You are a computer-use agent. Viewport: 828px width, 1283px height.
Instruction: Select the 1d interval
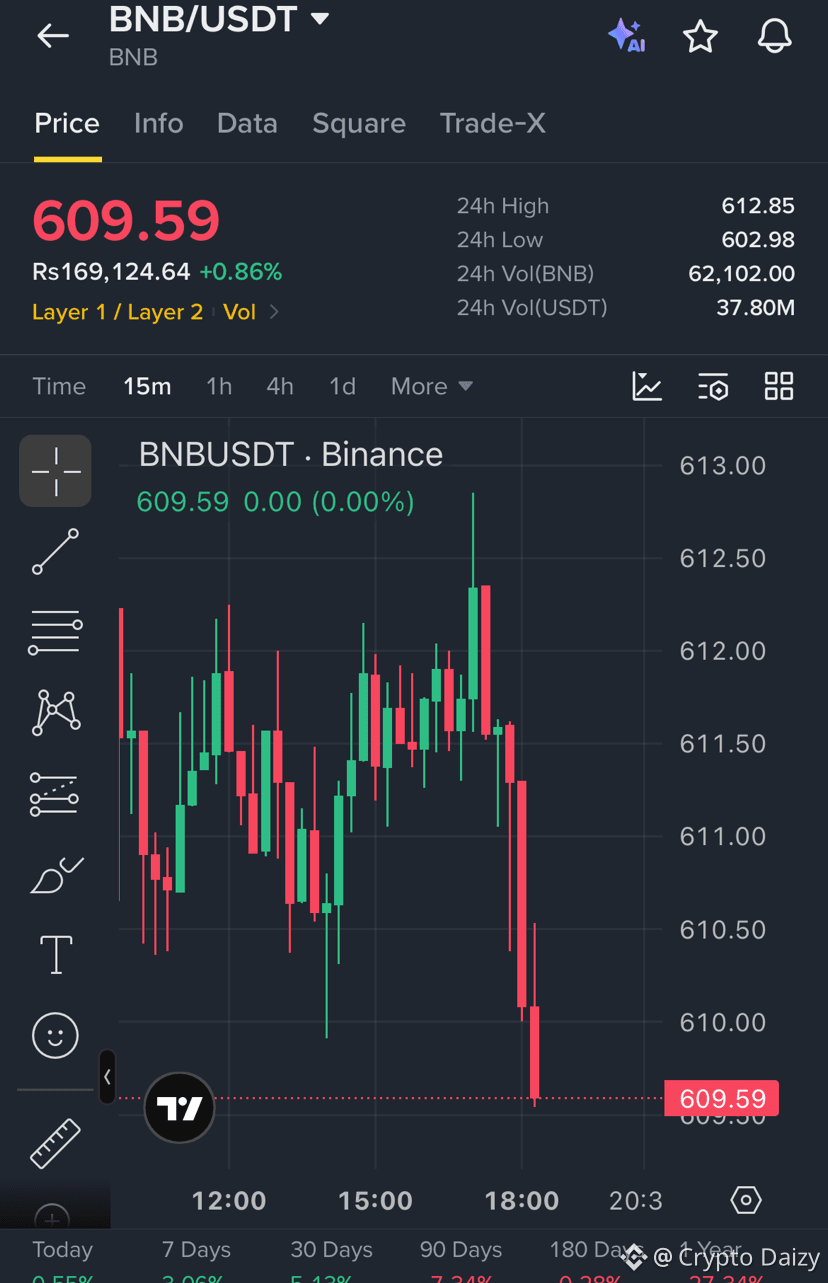(342, 386)
